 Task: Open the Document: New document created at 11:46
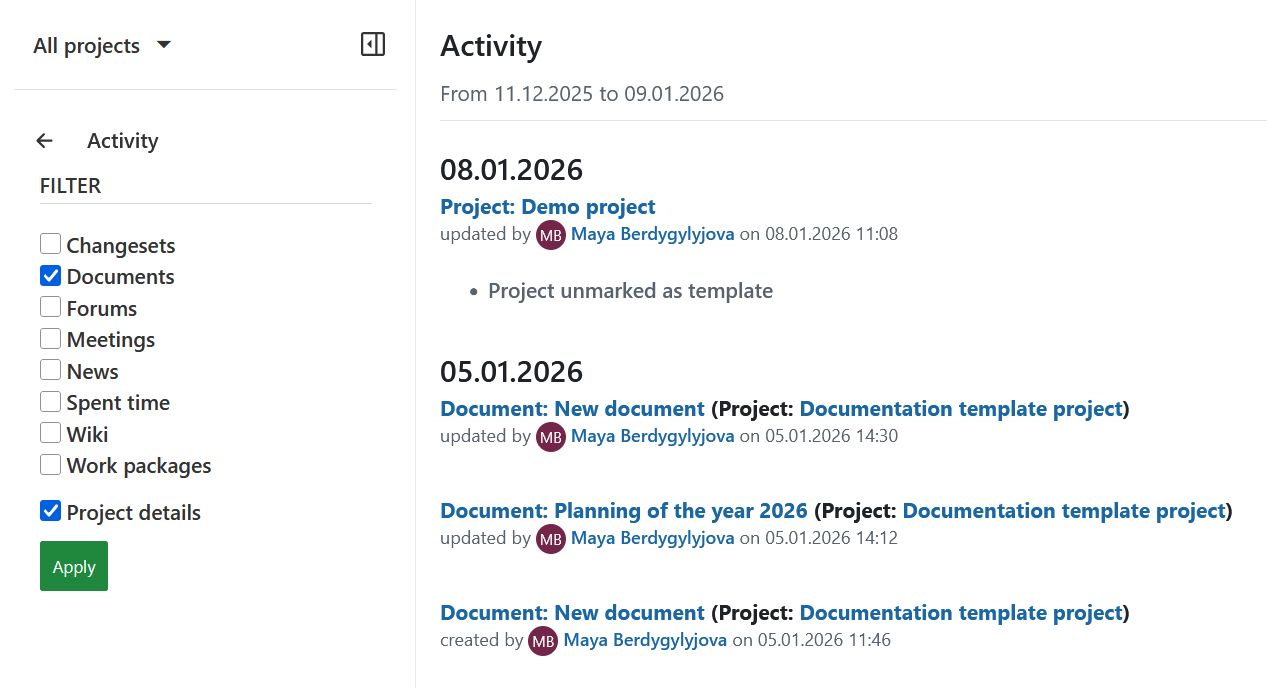pyautogui.click(x=571, y=612)
